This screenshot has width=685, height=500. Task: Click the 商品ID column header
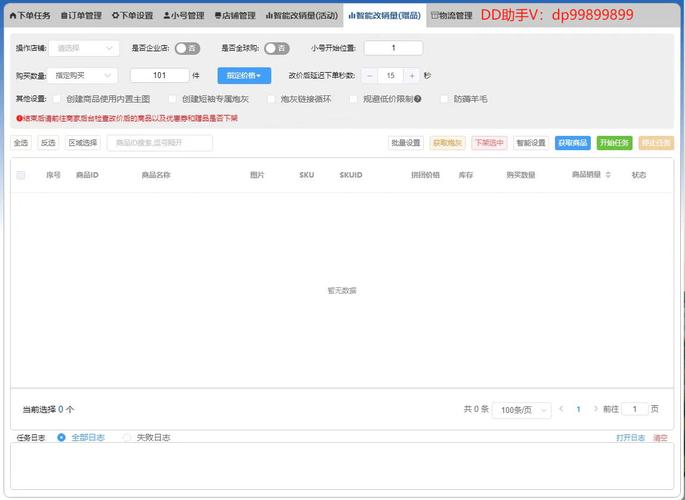tap(87, 175)
